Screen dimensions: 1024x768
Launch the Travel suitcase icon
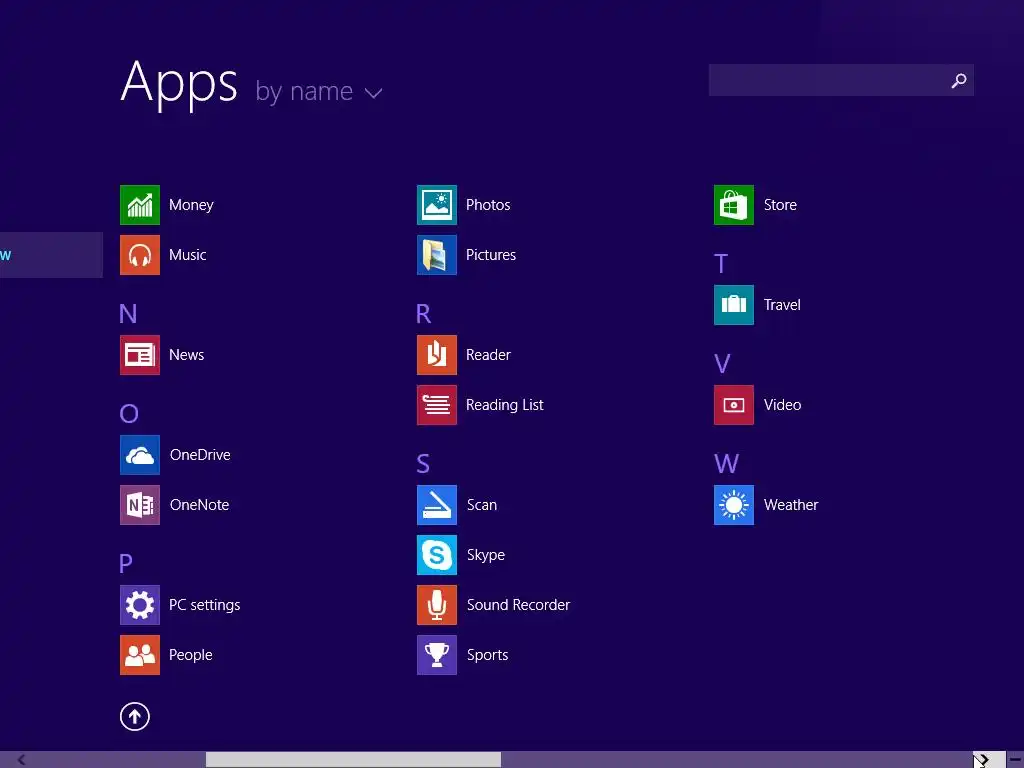tap(734, 305)
